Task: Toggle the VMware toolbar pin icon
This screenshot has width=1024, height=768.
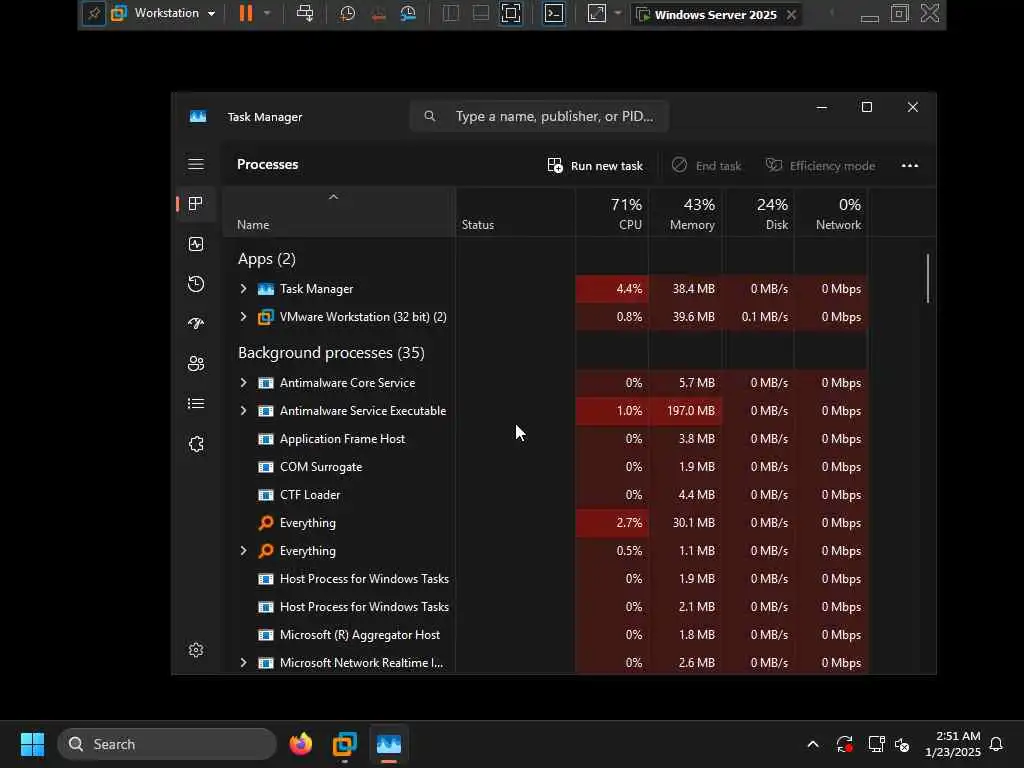Action: pos(93,14)
